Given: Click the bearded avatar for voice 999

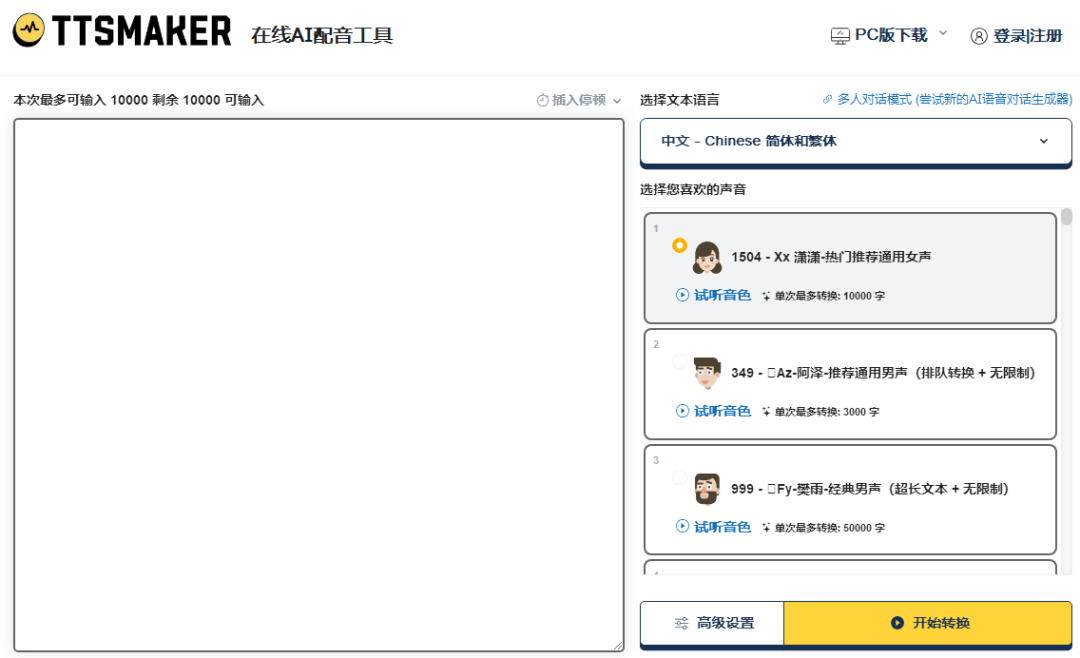Looking at the screenshot, I should [707, 489].
